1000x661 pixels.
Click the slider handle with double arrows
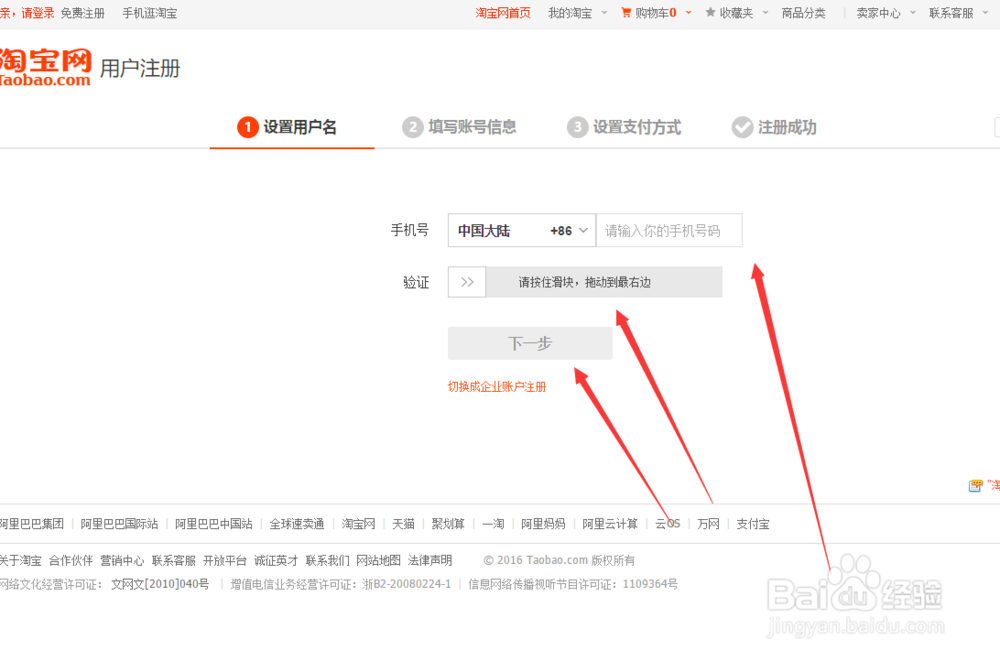coord(467,282)
